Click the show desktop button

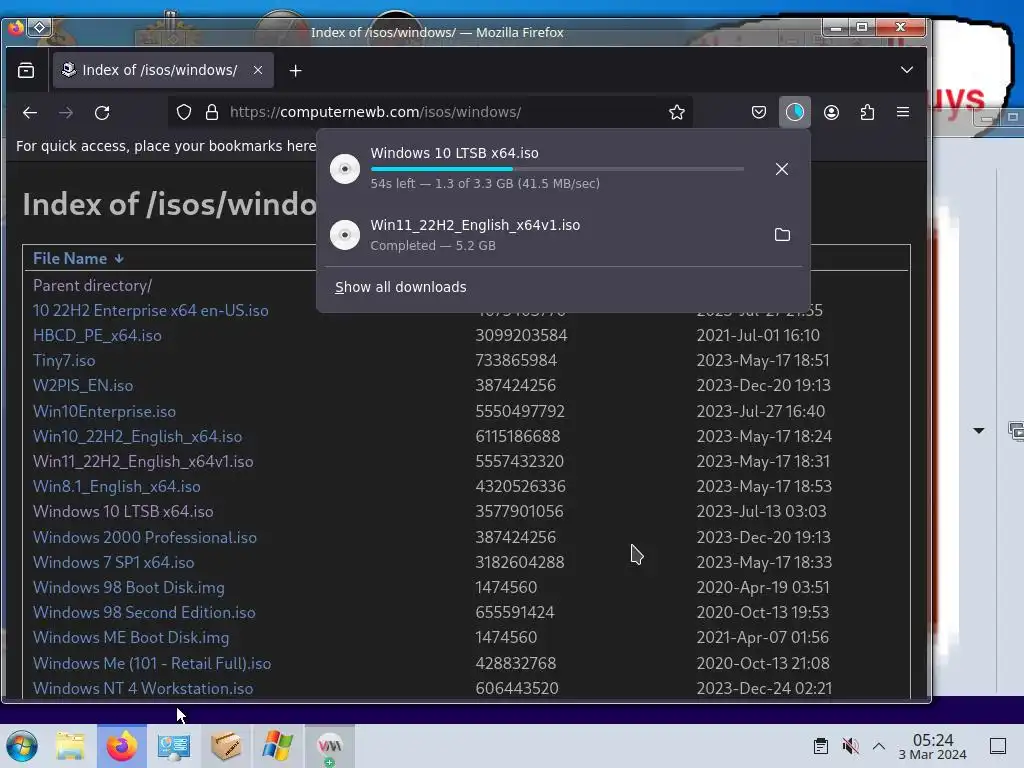point(998,746)
